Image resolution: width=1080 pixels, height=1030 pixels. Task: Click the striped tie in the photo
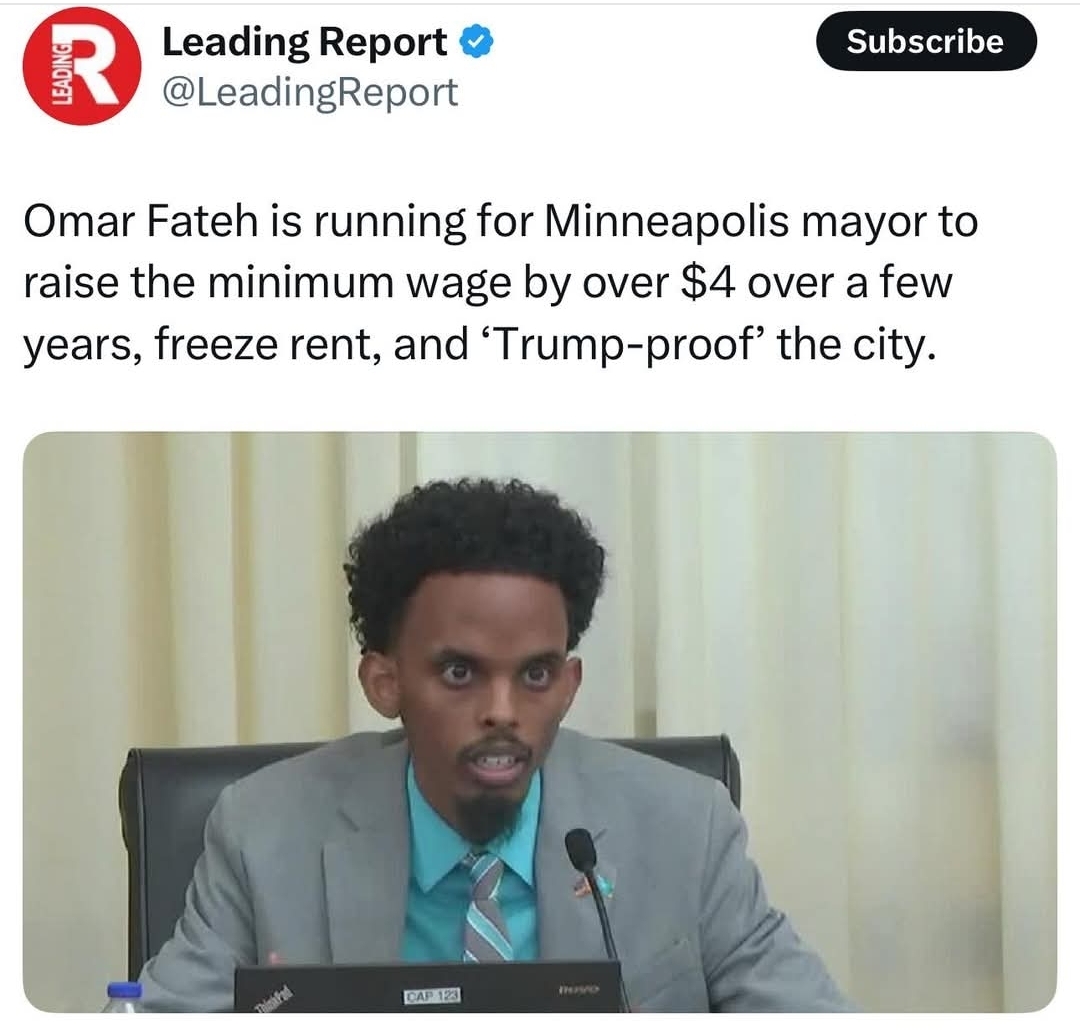(489, 905)
